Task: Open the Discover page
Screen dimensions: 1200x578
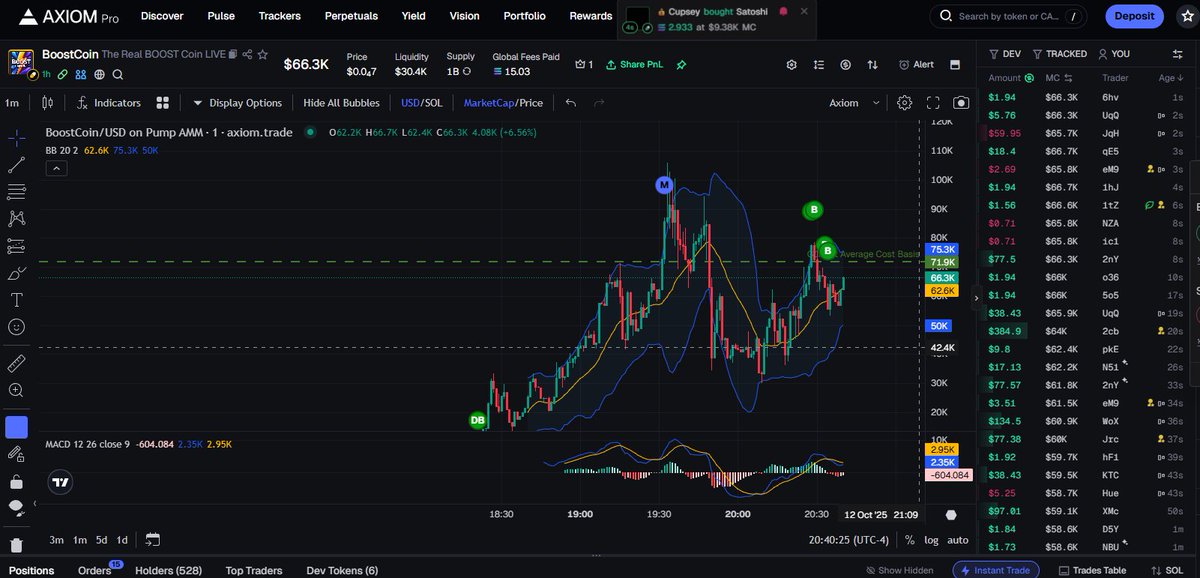Action: tap(162, 16)
